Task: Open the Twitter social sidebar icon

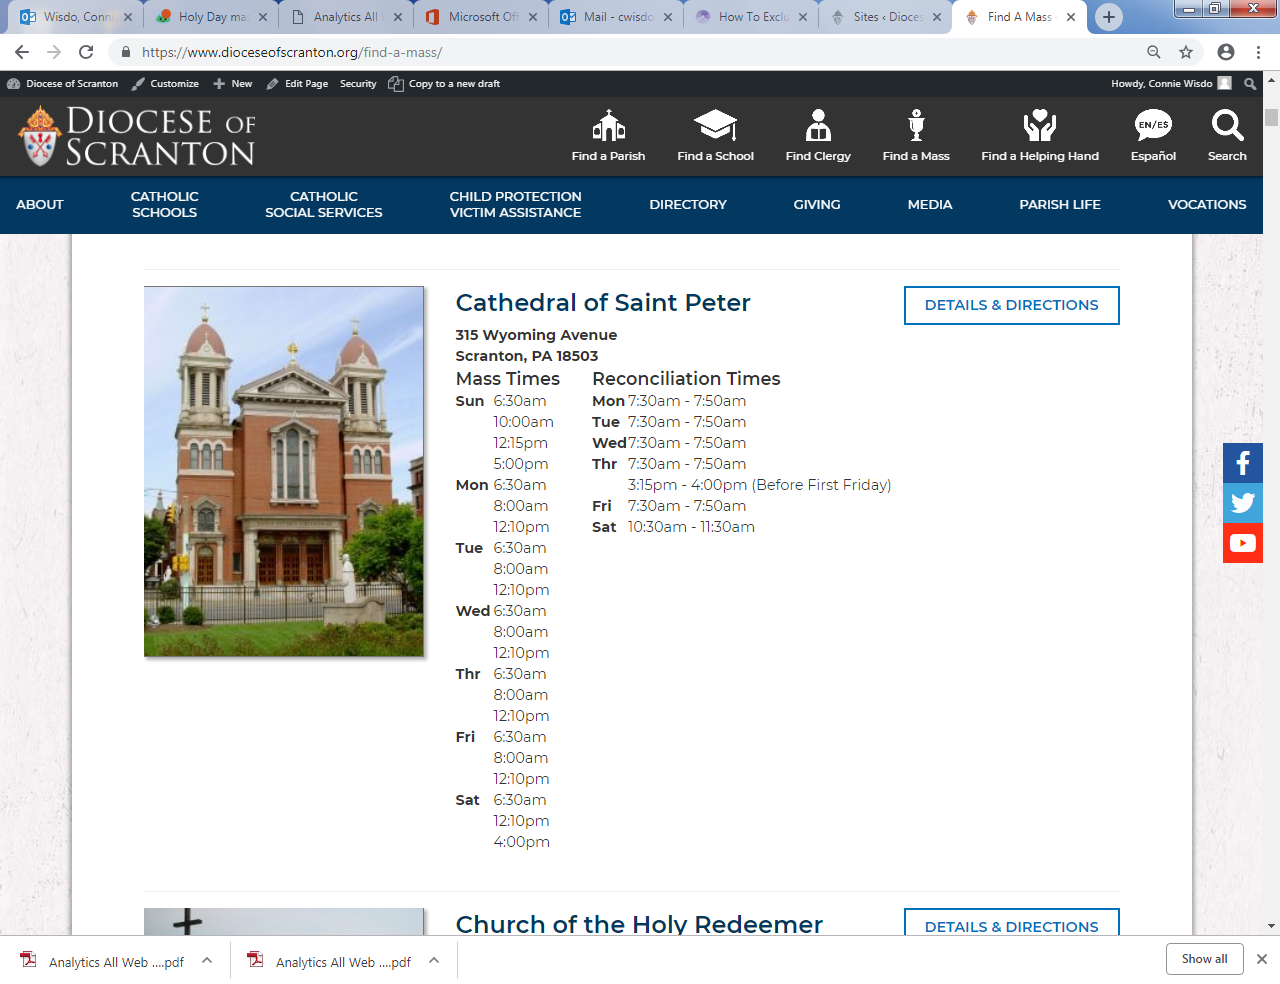Action: point(1243,503)
